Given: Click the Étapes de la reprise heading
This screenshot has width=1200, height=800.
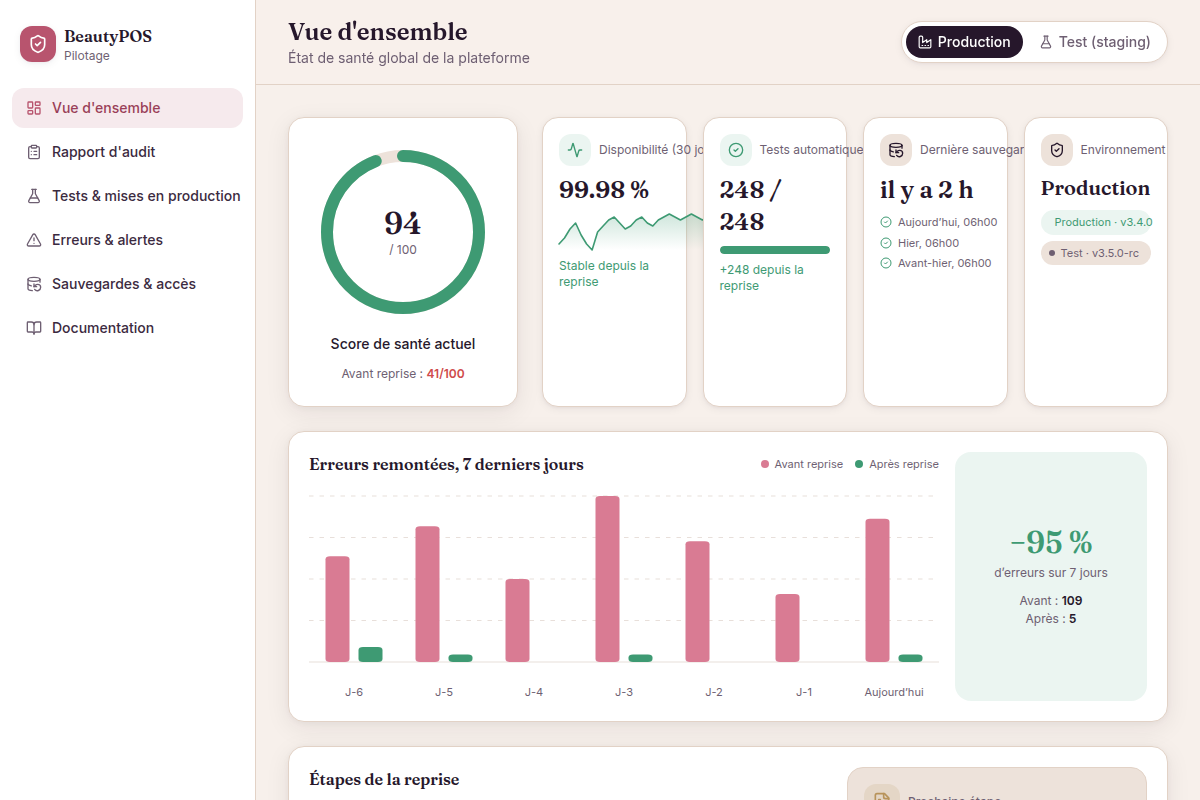Looking at the screenshot, I should coord(384,779).
